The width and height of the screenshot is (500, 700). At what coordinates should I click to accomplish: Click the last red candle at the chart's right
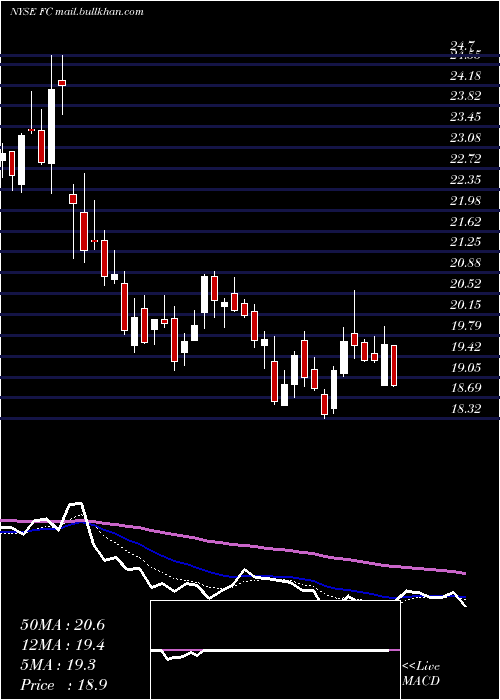point(394,365)
